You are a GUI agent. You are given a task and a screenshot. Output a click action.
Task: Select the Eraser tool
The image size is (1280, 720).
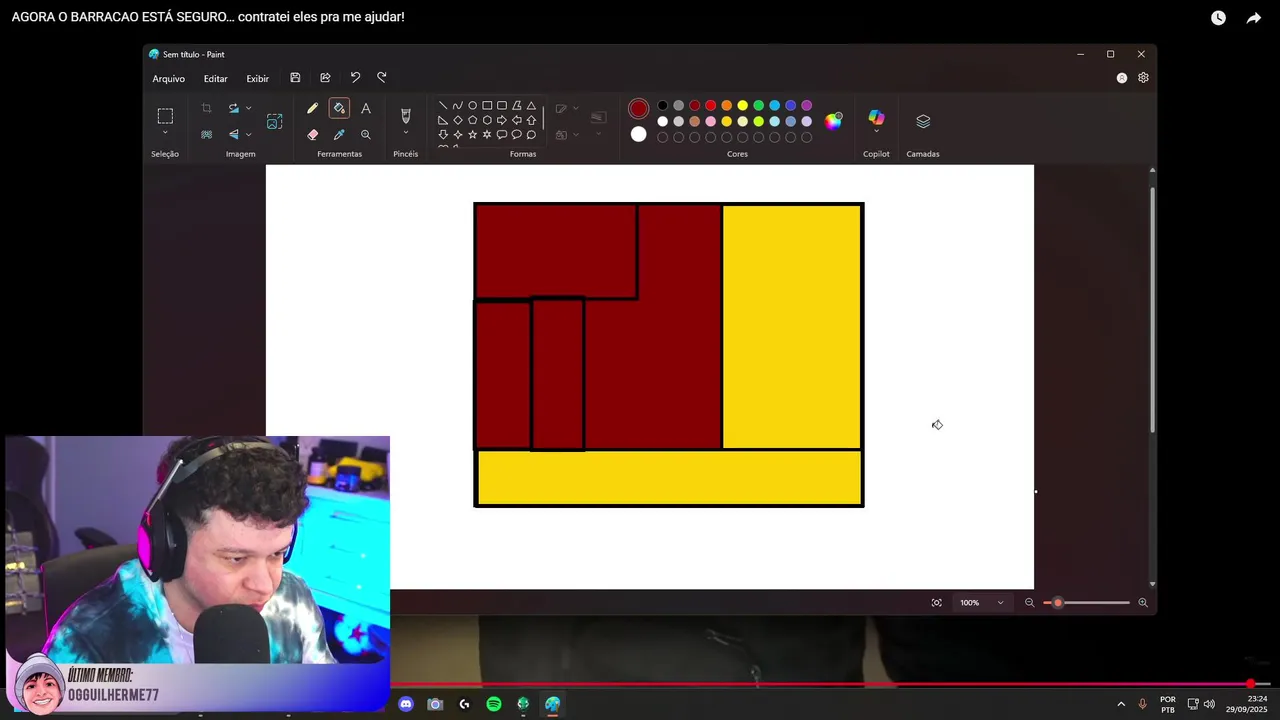[x=312, y=134]
